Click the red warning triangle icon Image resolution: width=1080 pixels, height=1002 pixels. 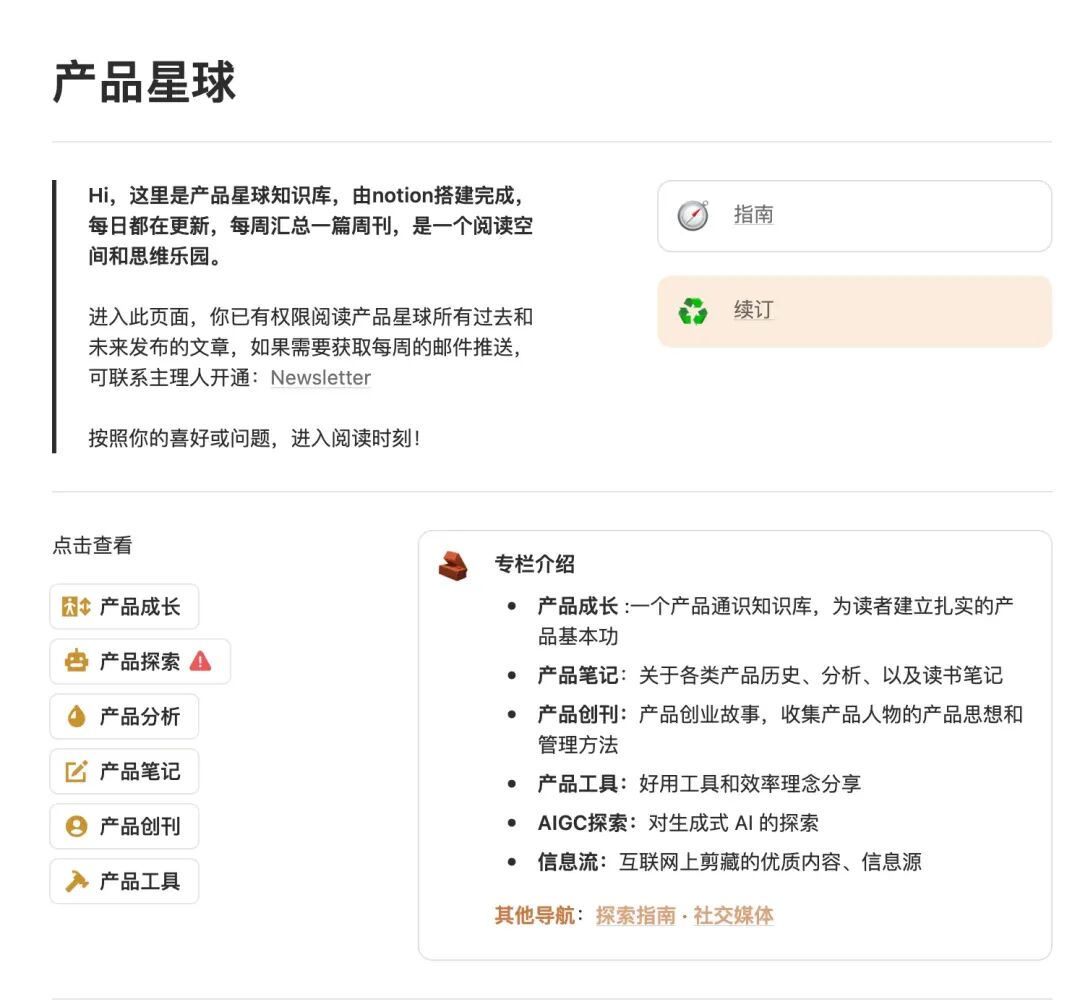point(200,661)
